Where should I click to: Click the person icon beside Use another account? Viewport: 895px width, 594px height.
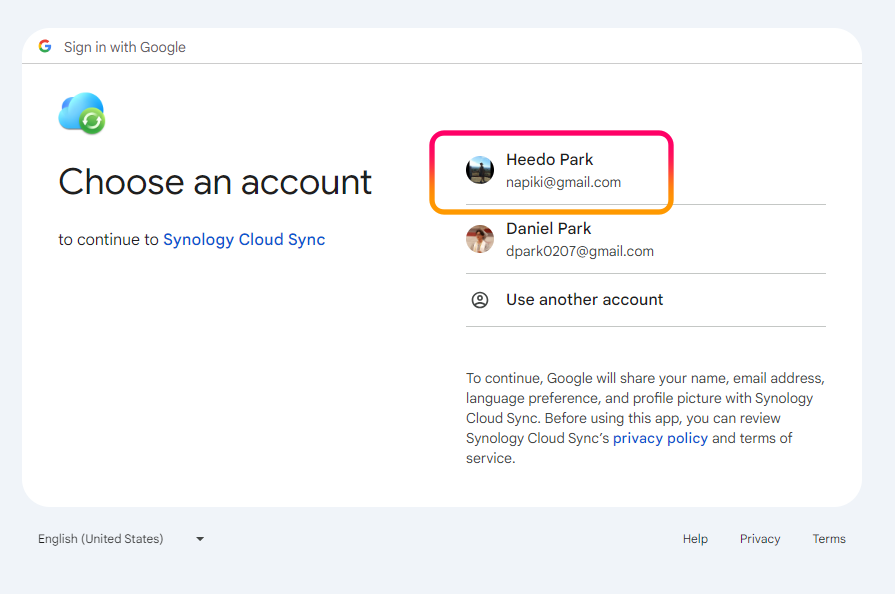tap(480, 300)
